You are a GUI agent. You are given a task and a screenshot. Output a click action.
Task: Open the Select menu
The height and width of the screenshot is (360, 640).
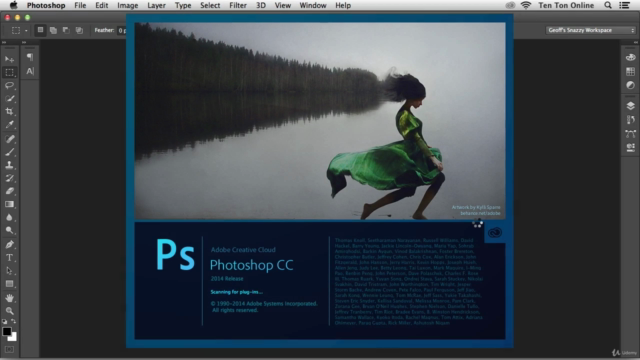[210, 5]
